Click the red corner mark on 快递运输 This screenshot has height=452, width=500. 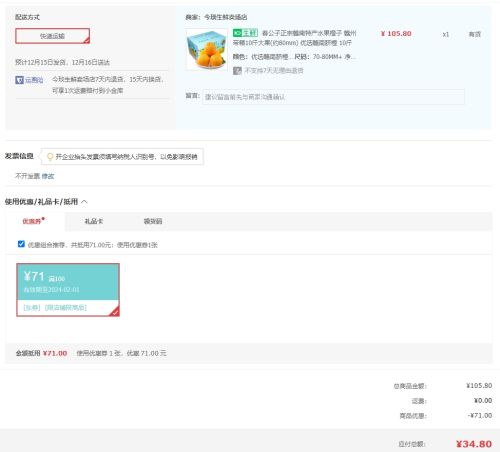87,41
